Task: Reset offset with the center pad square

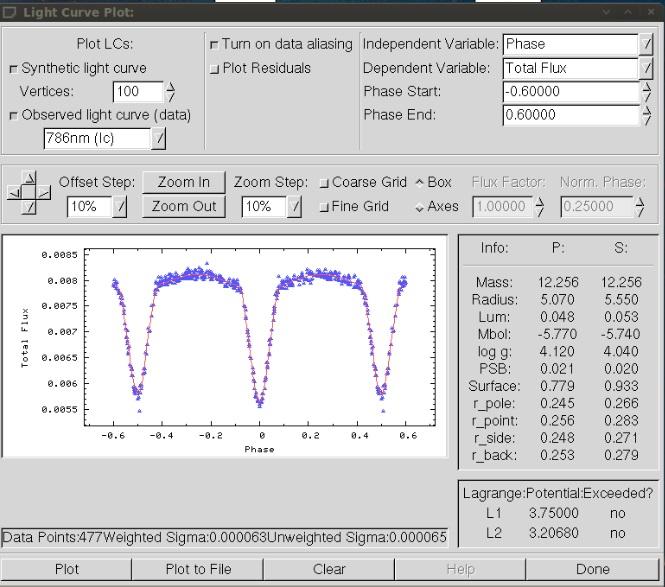Action: (x=29, y=193)
